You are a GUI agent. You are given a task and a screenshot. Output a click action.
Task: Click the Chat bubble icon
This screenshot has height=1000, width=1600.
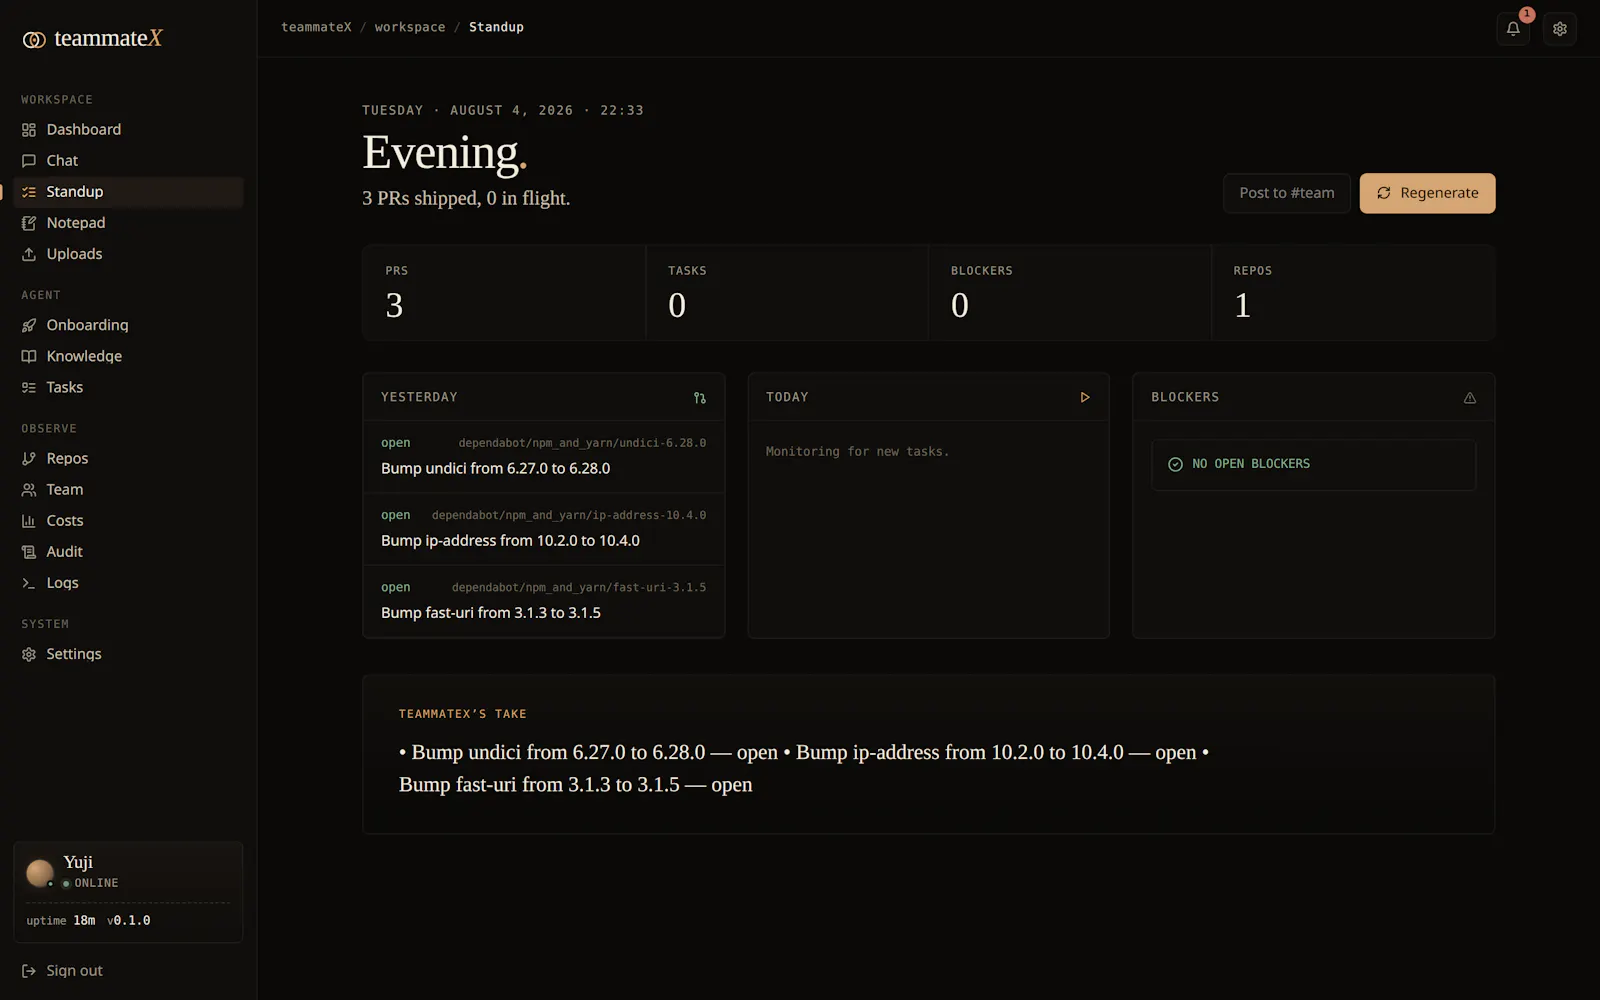29,161
